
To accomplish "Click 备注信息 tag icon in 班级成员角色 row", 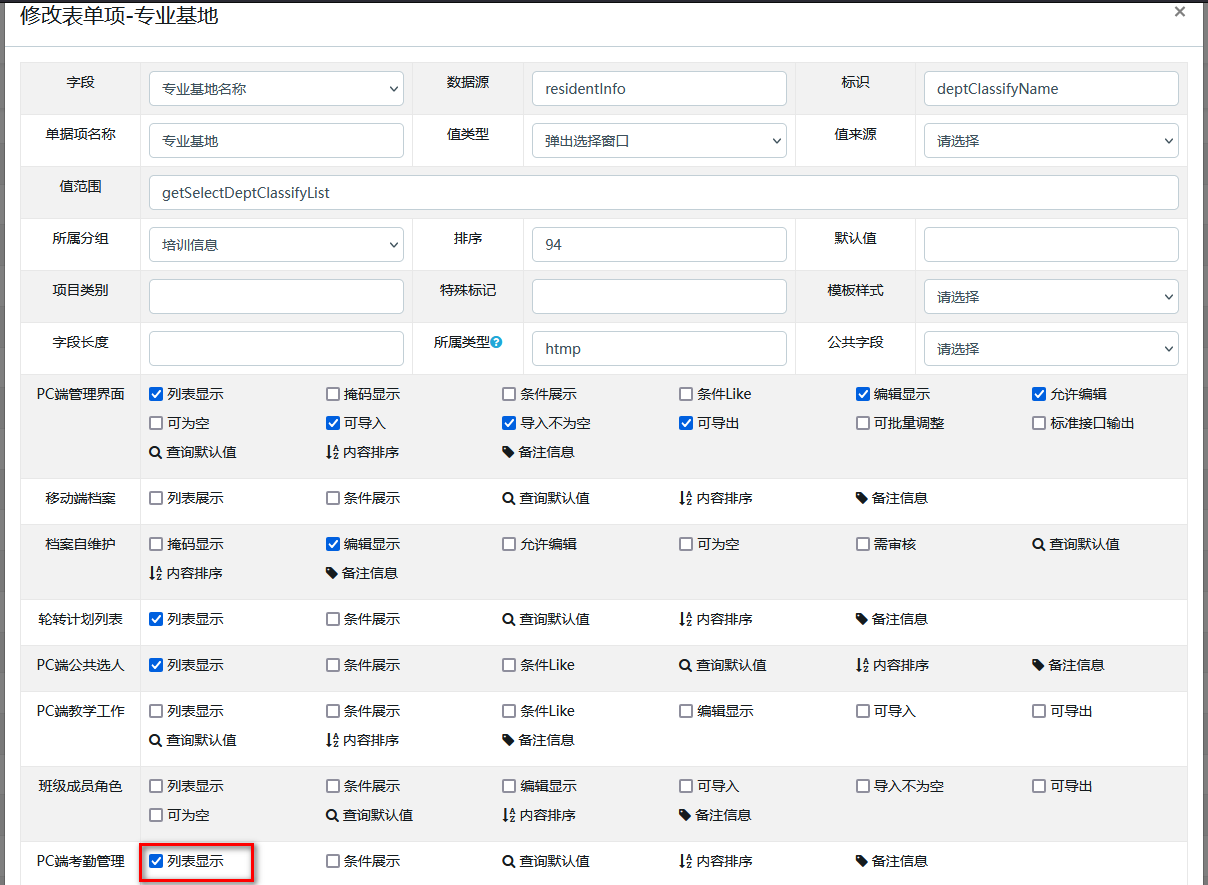I will [686, 815].
